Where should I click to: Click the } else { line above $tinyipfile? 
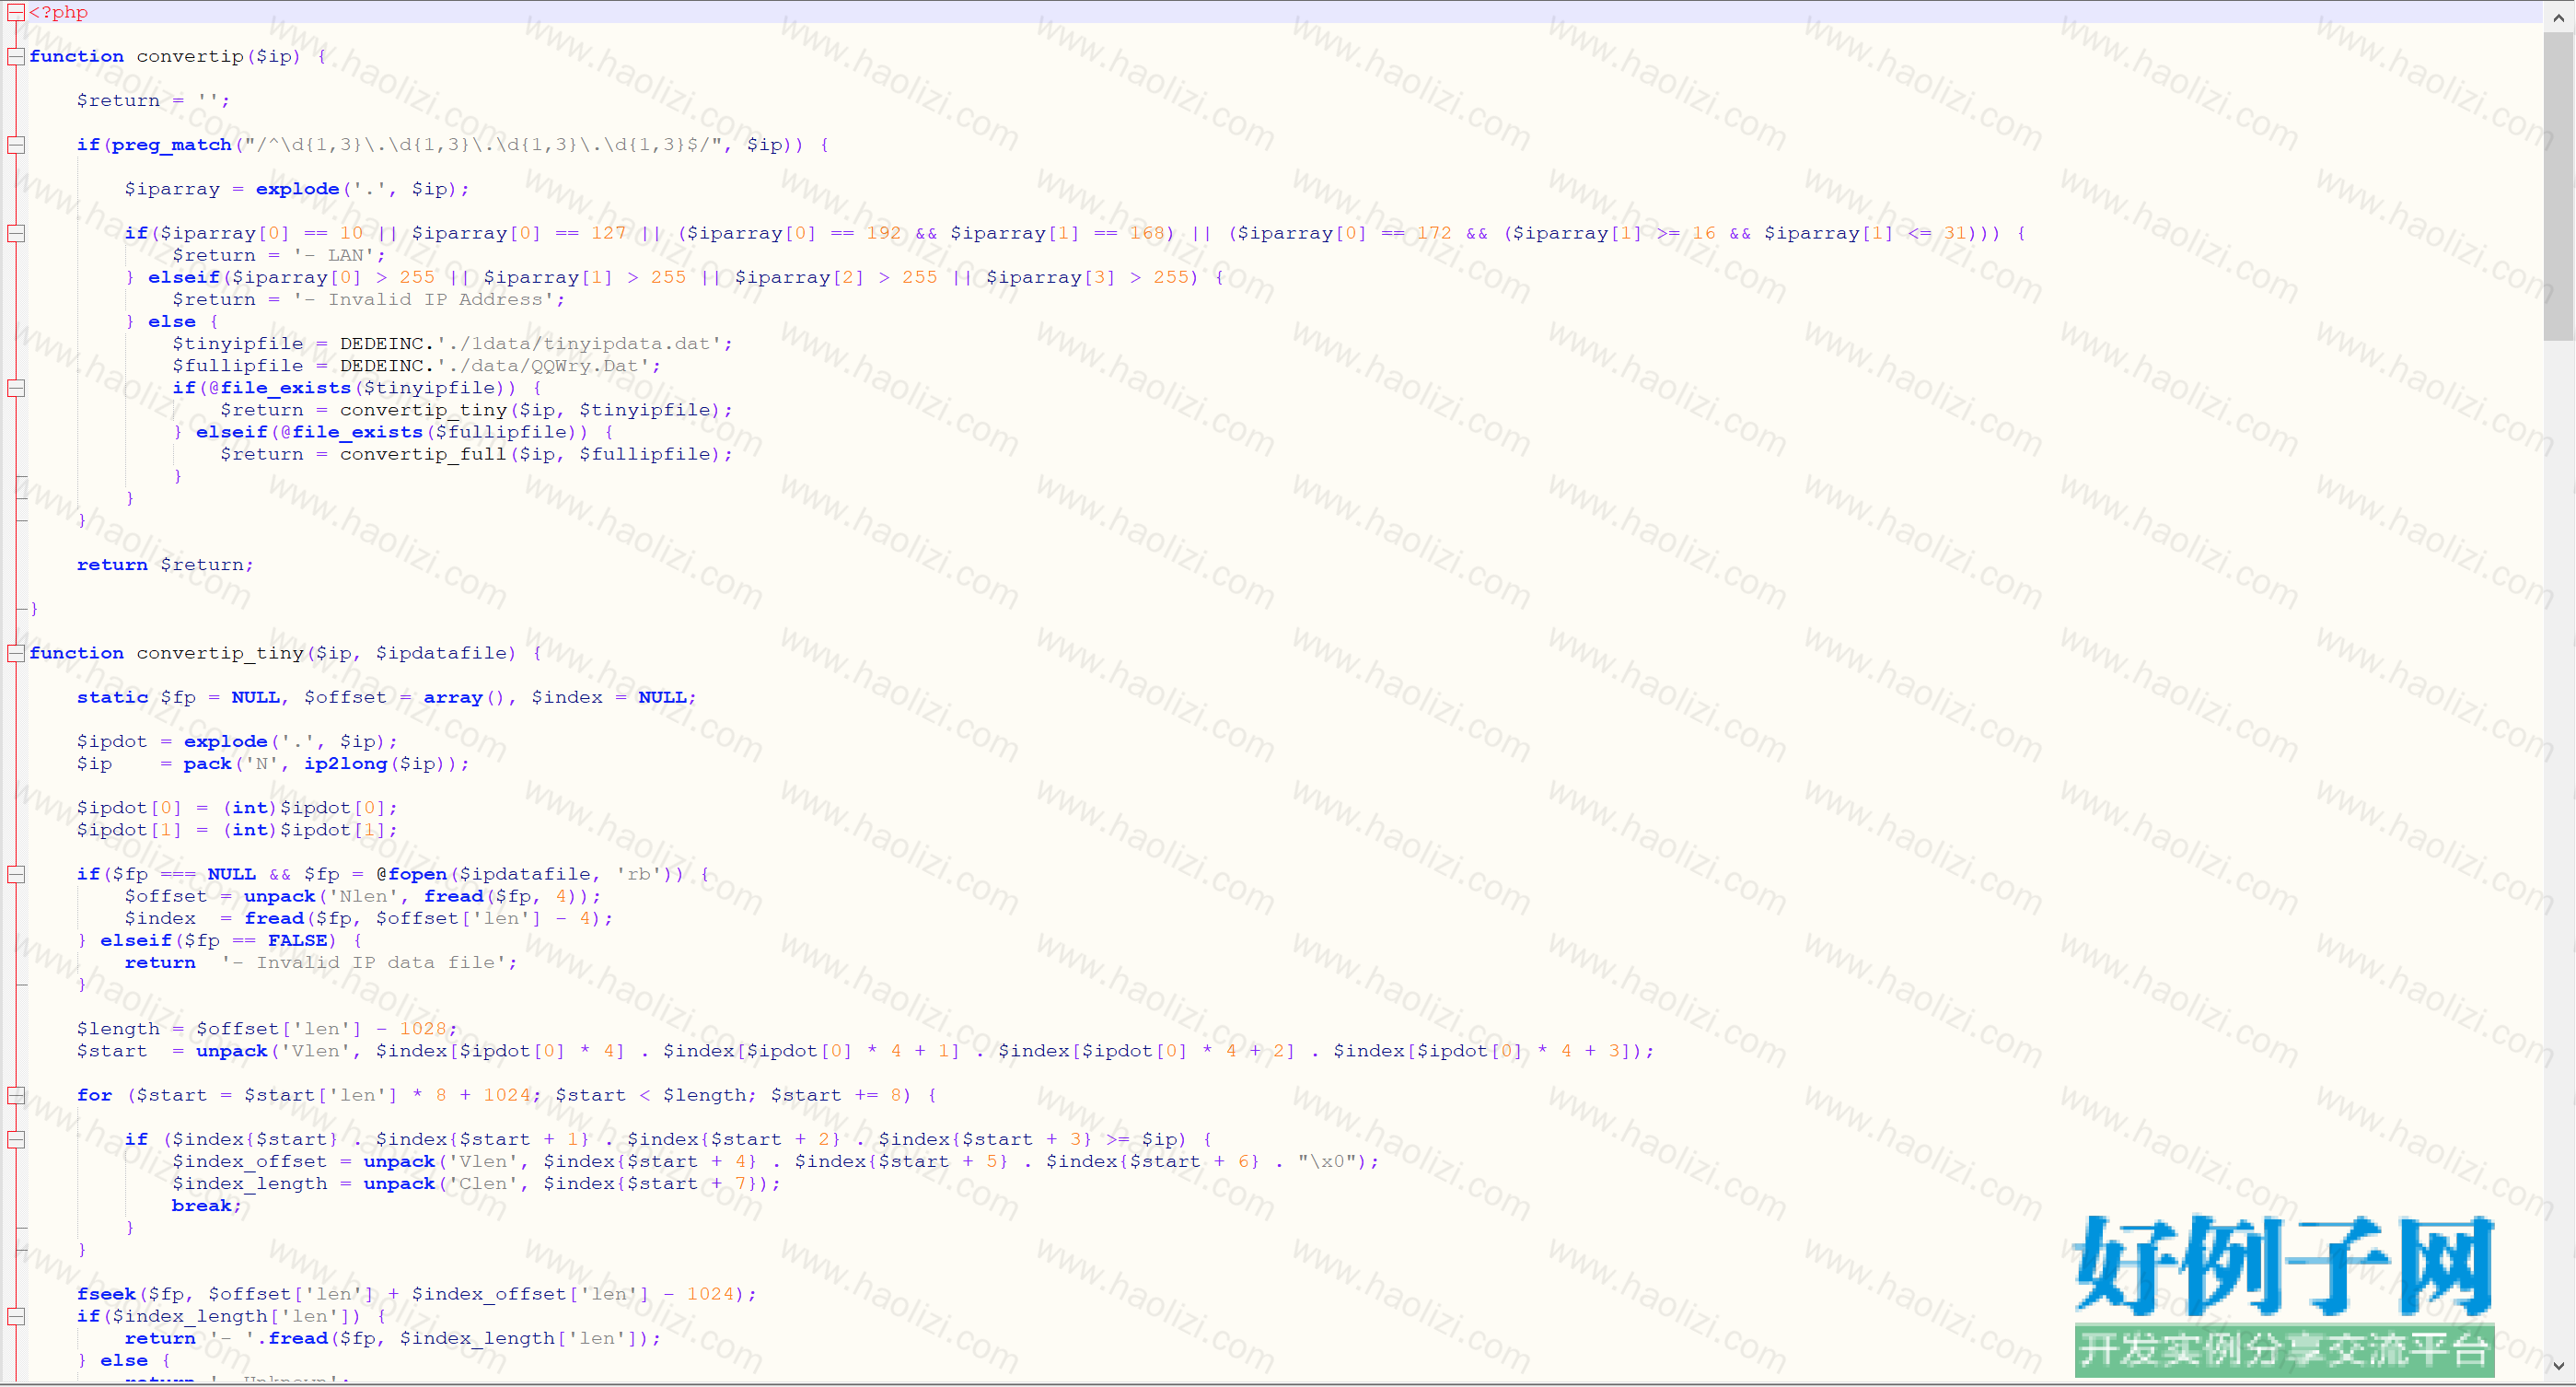(x=172, y=322)
